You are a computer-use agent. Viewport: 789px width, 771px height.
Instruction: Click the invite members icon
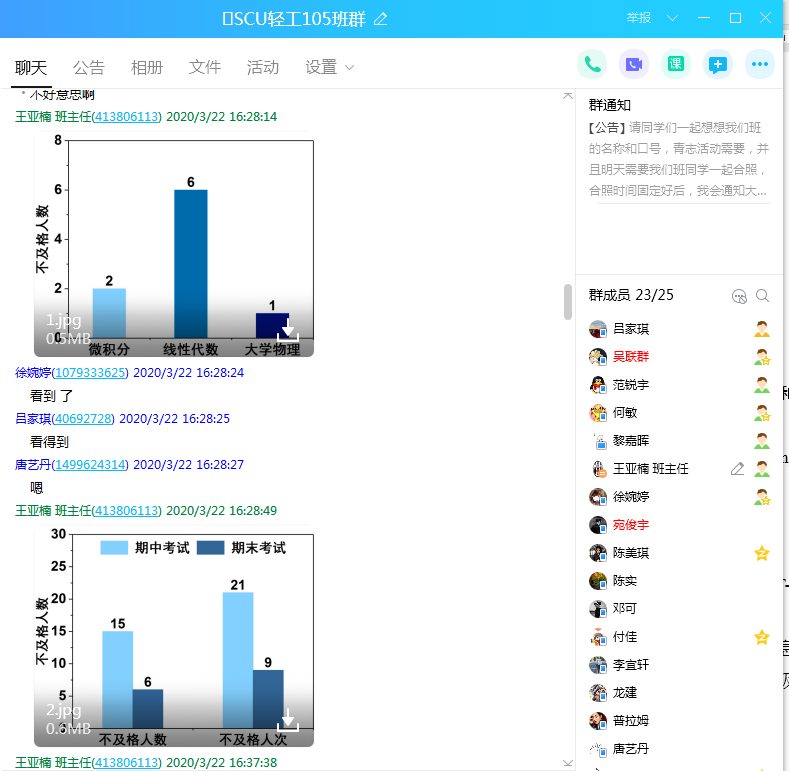[739, 296]
